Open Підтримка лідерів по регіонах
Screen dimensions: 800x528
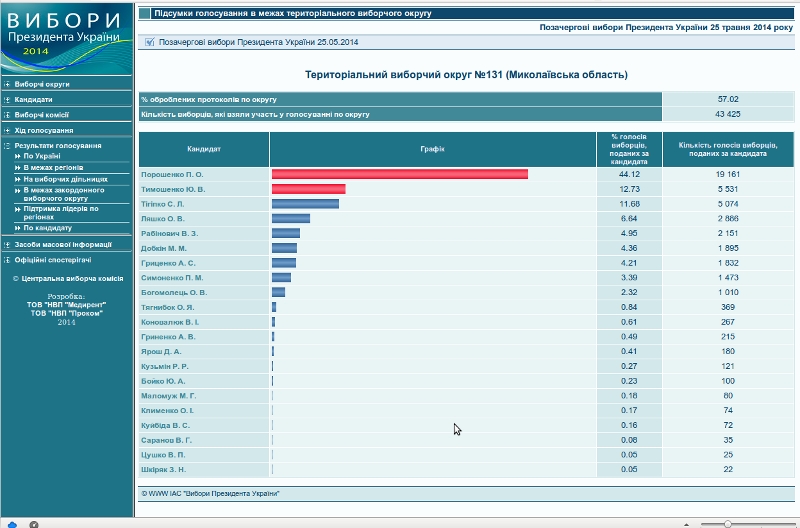pos(61,213)
